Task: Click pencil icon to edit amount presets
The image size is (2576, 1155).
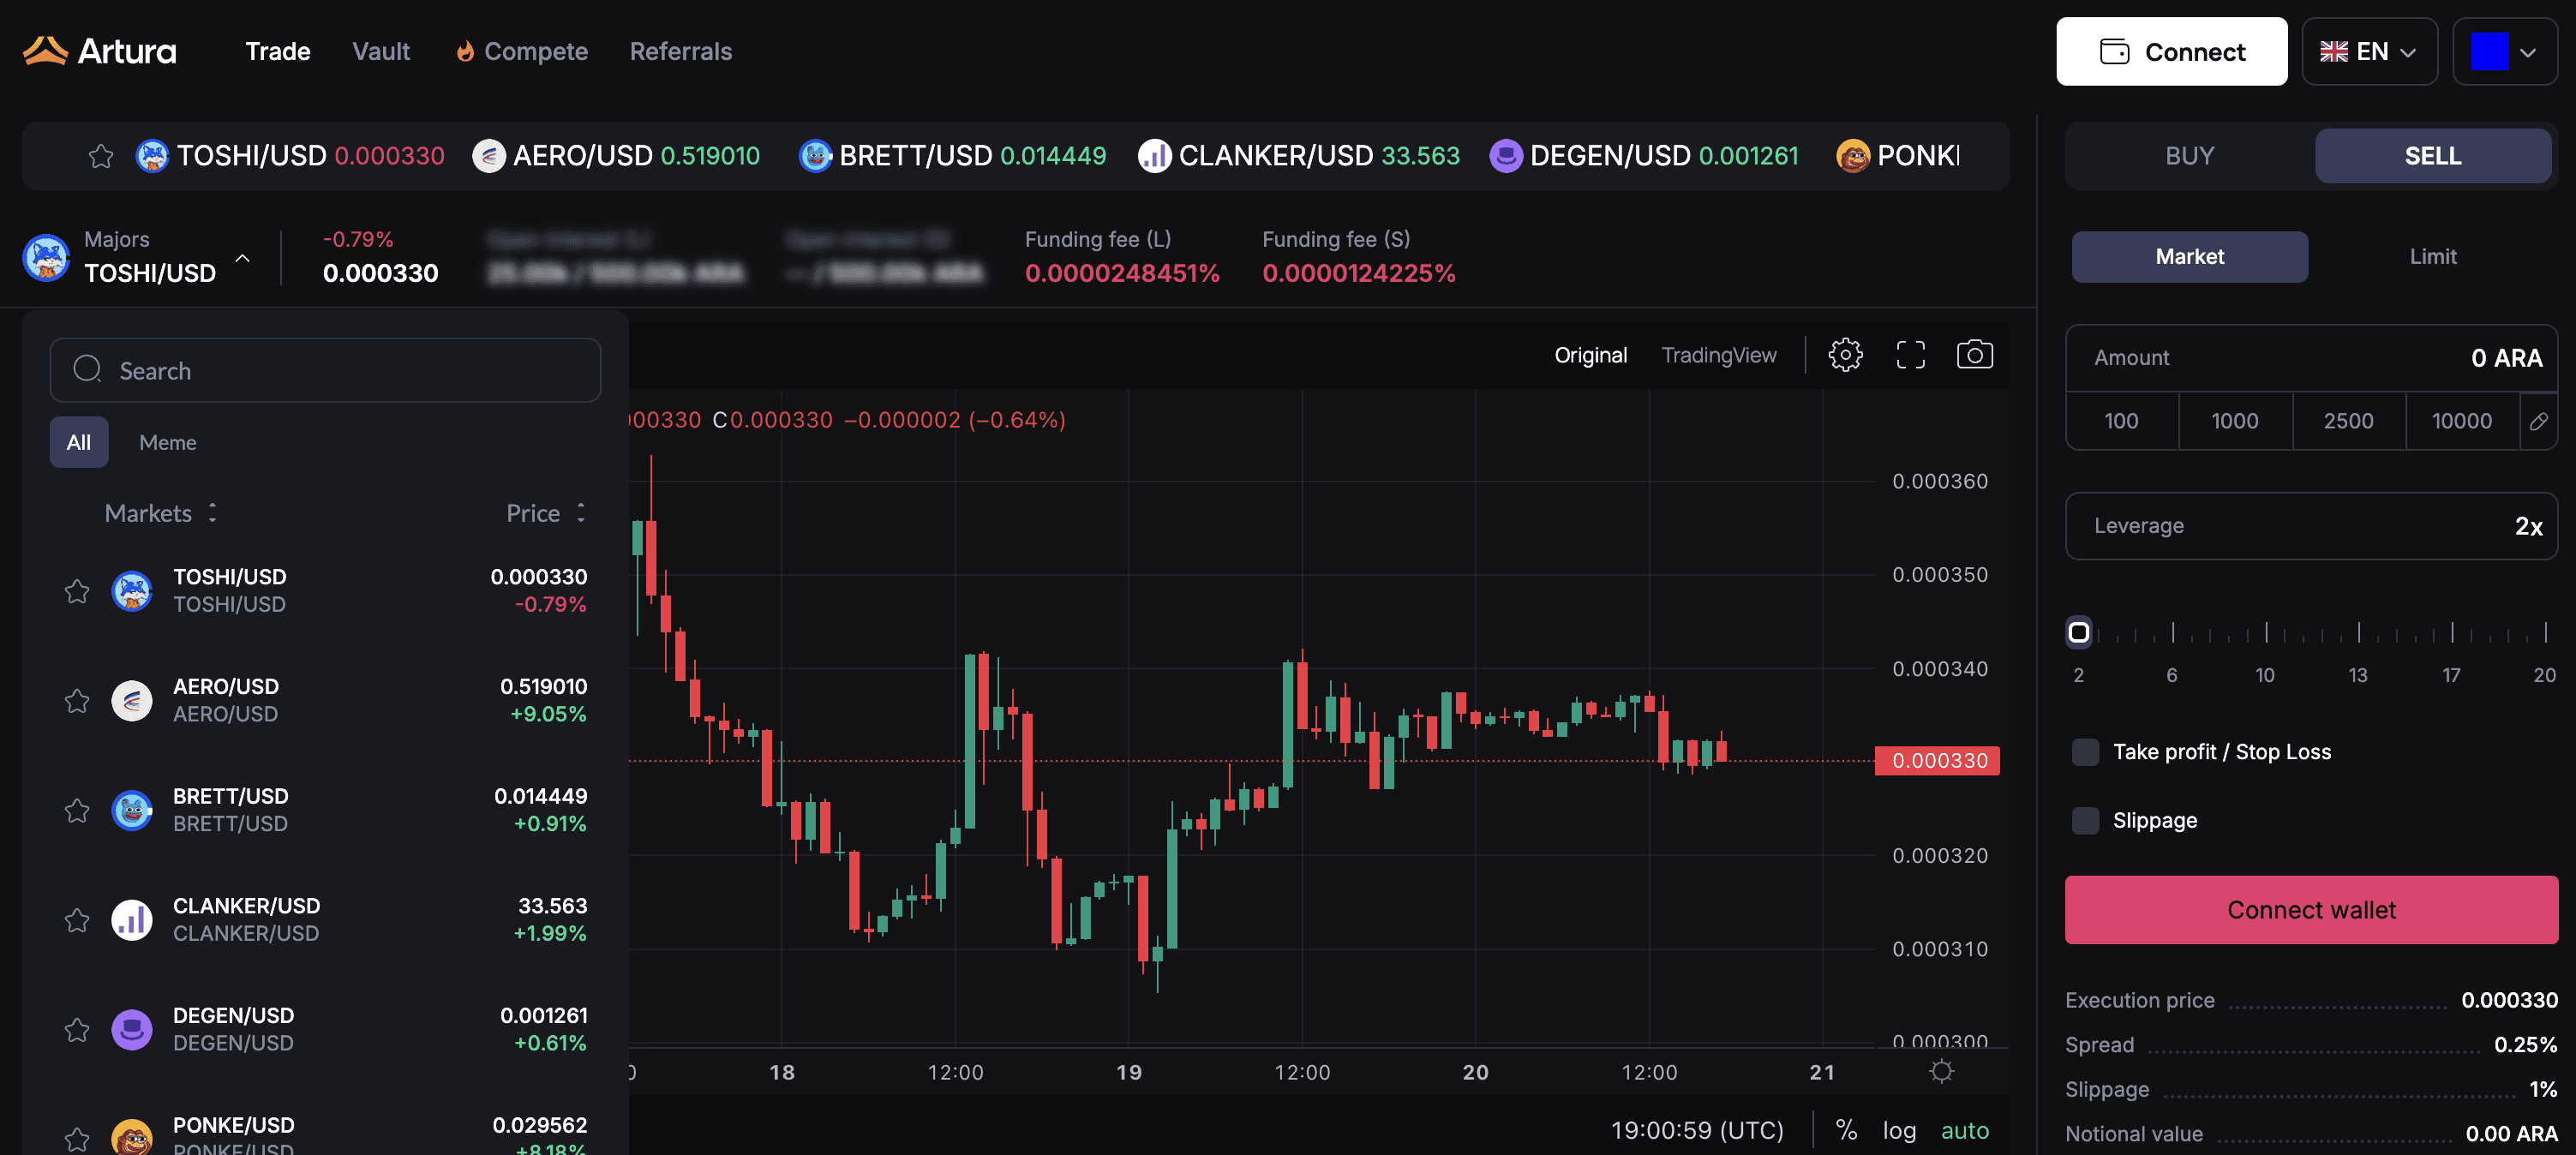Action: 2538,421
